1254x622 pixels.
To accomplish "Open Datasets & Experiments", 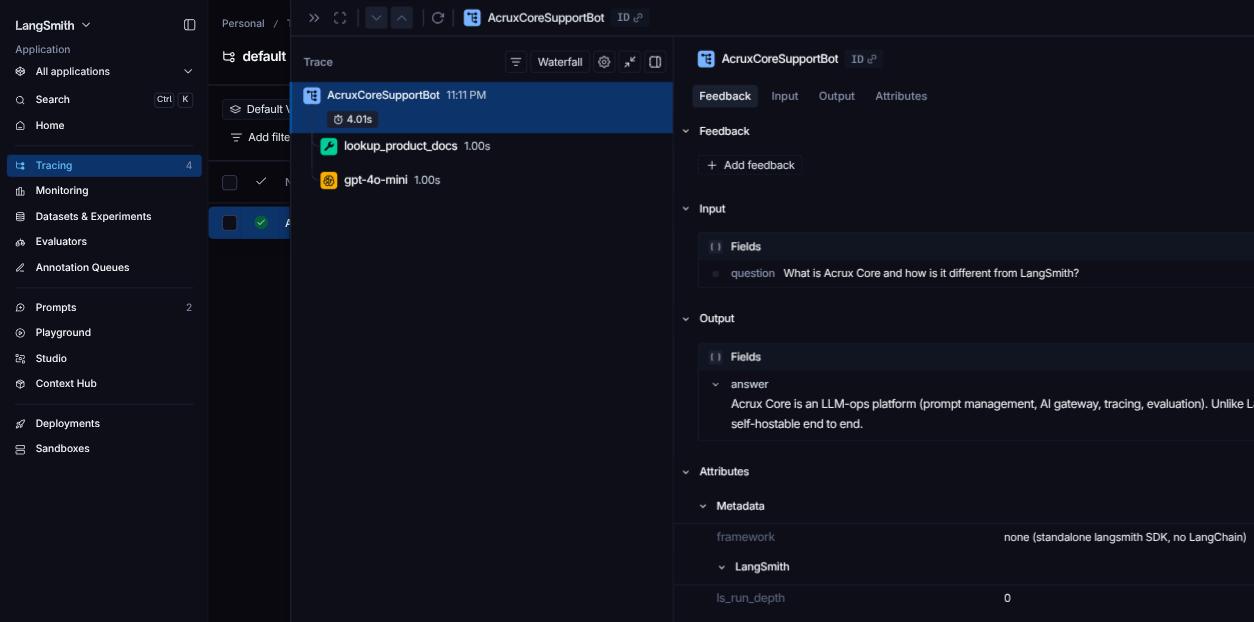I will point(104,217).
